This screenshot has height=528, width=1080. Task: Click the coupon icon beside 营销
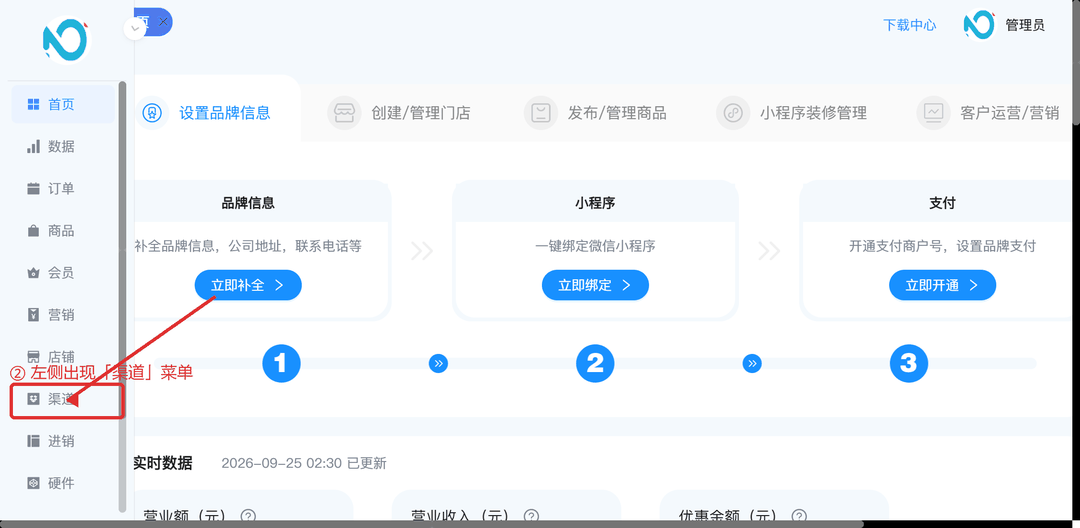(33, 315)
